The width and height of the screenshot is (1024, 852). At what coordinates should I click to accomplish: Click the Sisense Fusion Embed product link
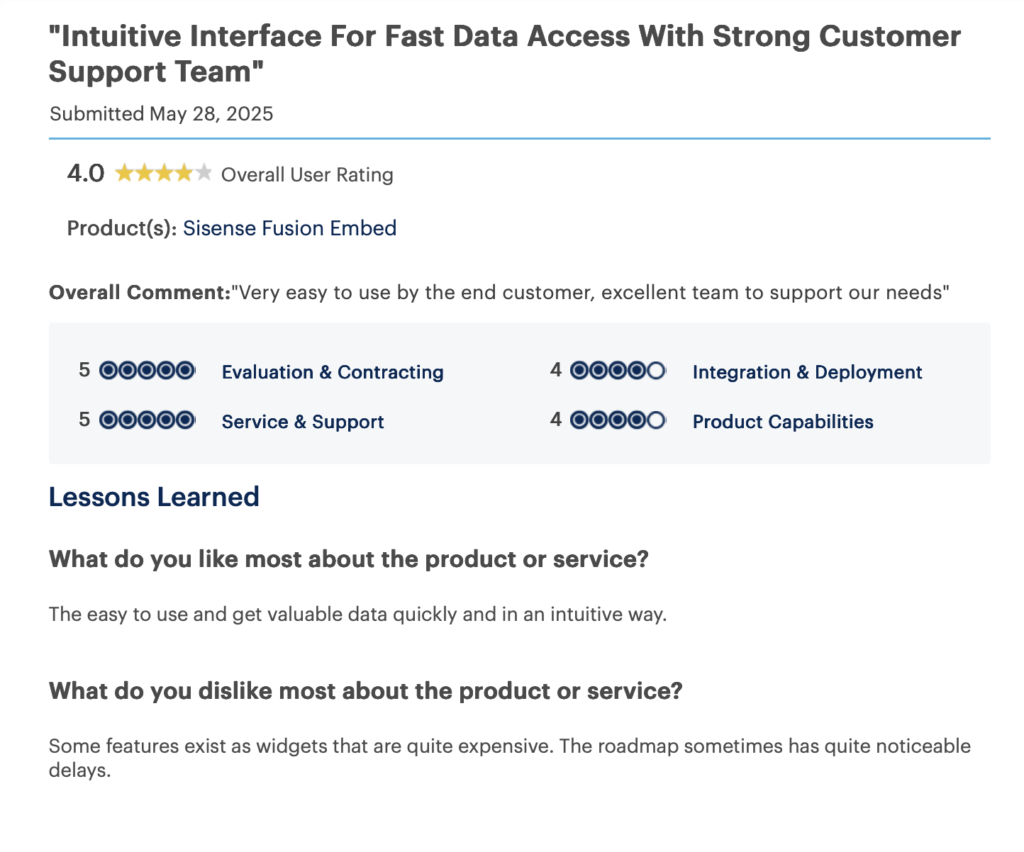tap(289, 228)
